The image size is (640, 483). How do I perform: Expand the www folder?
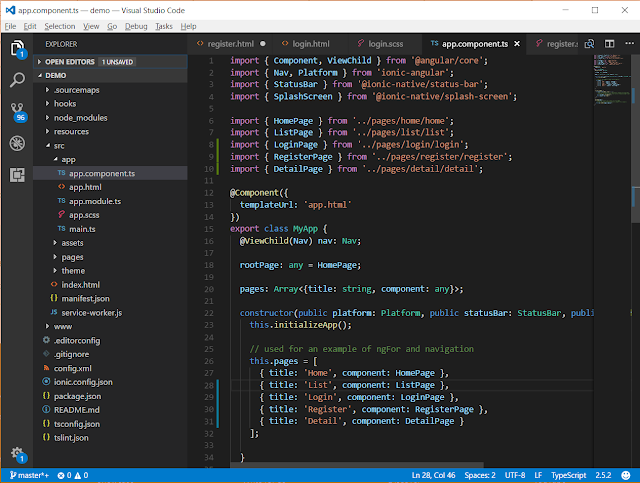pyautogui.click(x=47, y=326)
